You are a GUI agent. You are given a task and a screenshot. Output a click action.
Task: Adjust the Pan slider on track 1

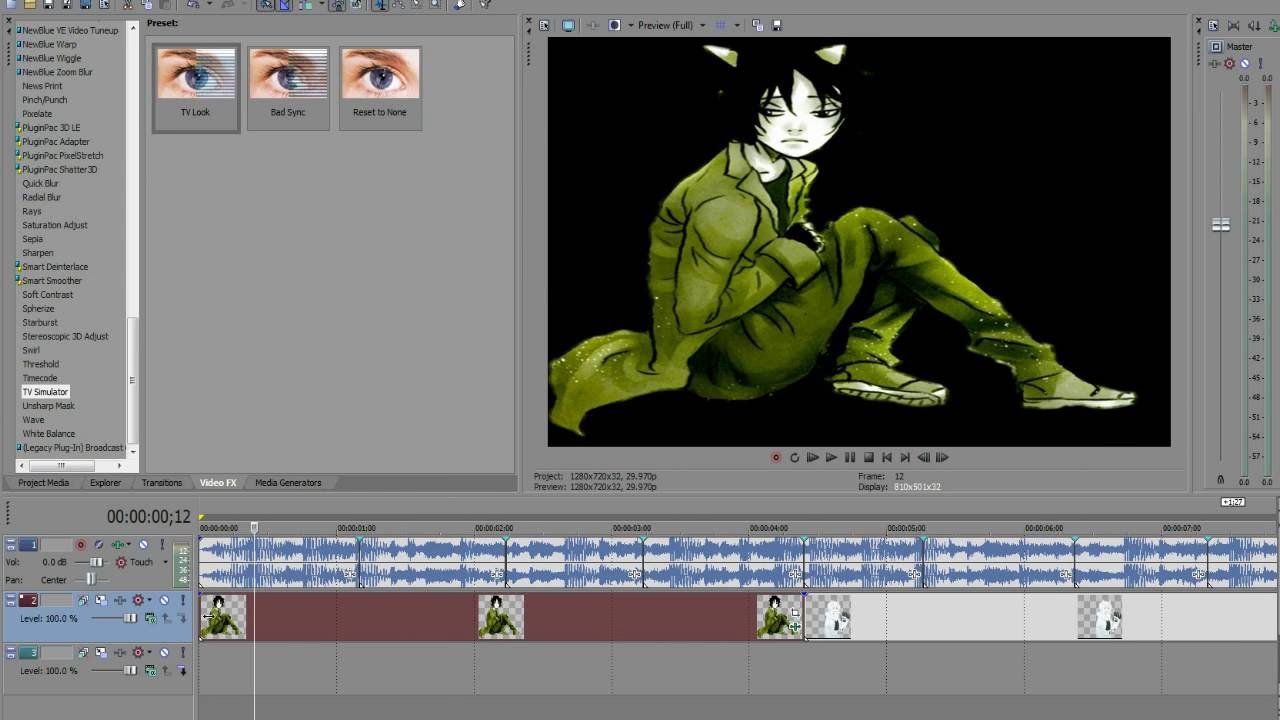pyautogui.click(x=91, y=580)
